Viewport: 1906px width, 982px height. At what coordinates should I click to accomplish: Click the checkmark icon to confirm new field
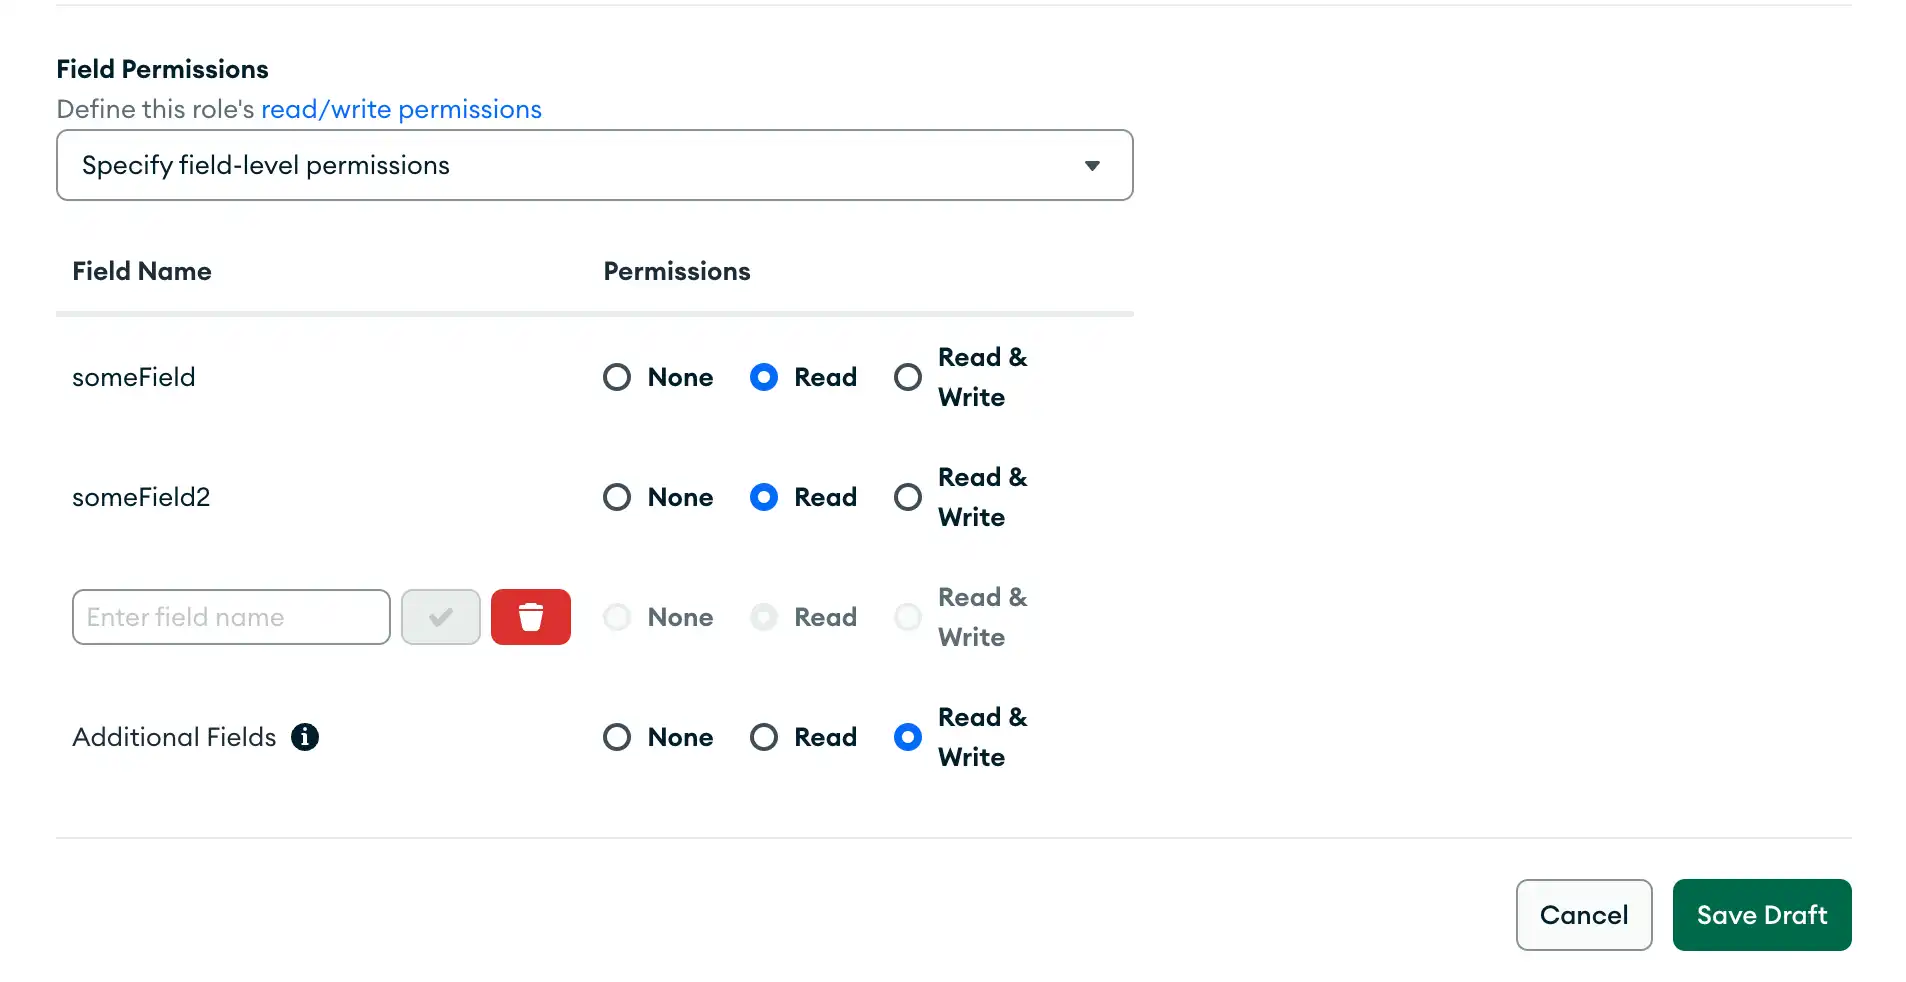[440, 617]
